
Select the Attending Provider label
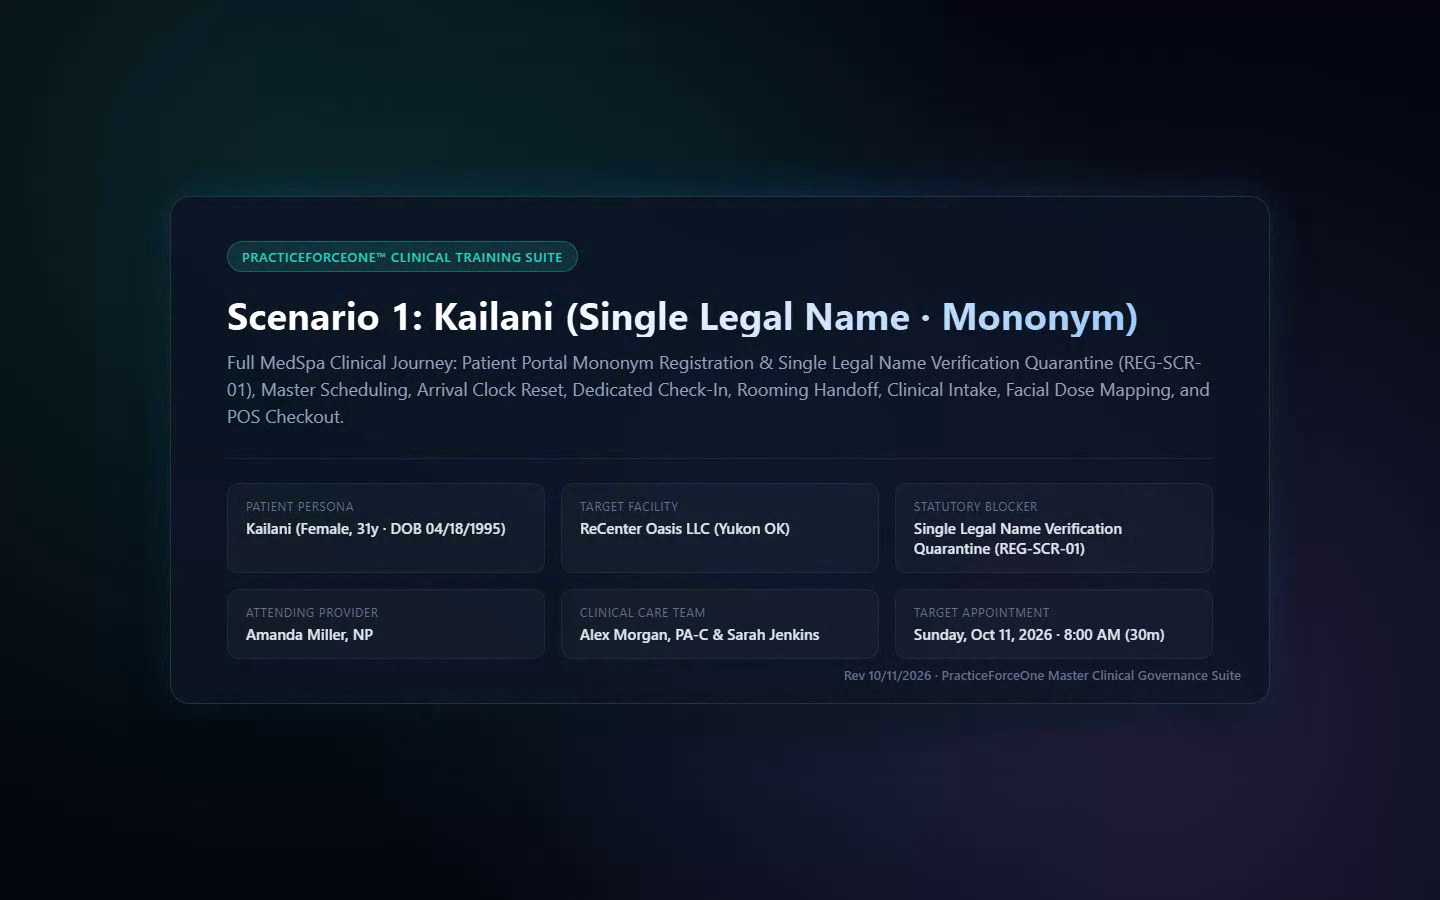click(x=312, y=613)
